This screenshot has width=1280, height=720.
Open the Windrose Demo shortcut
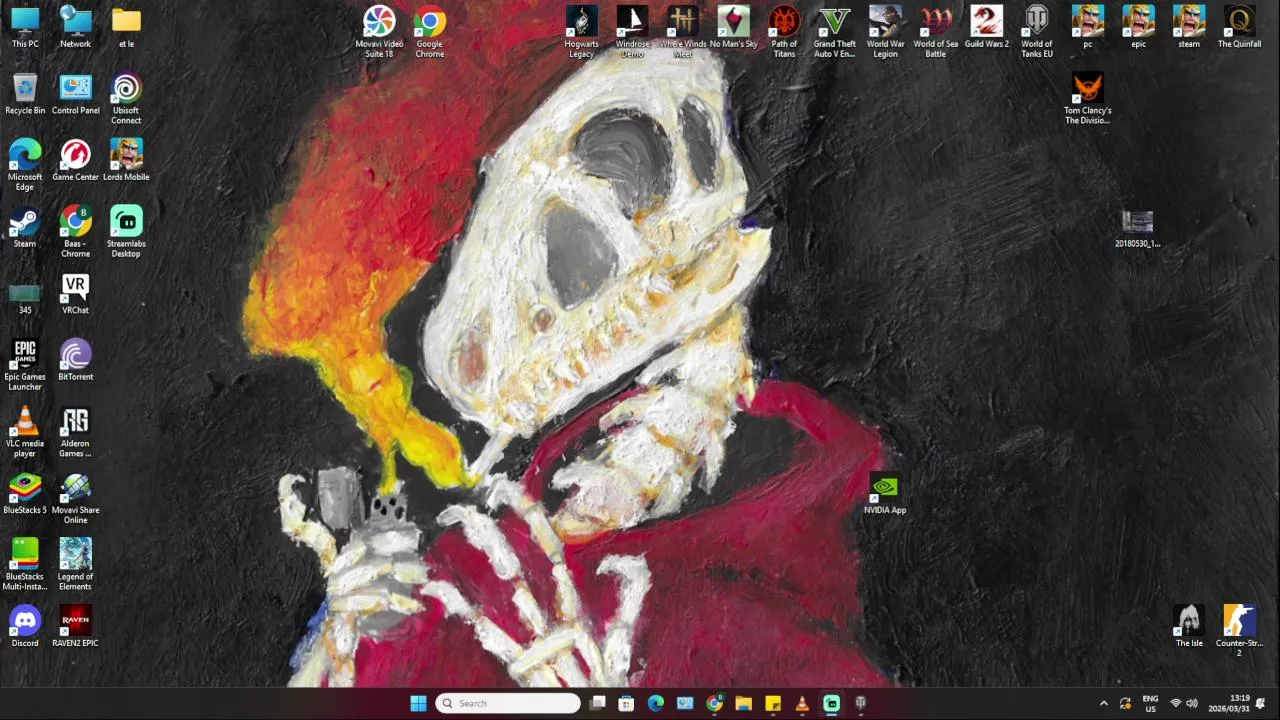632,32
